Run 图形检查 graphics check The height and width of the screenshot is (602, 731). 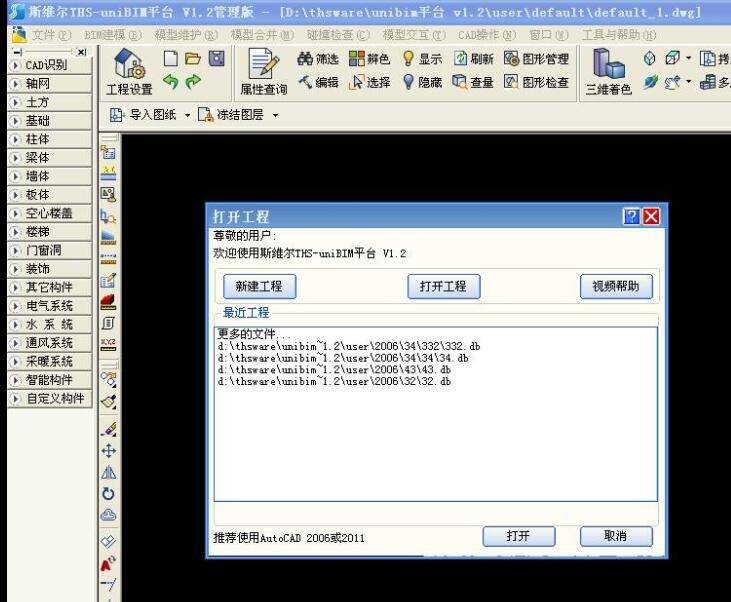[x=536, y=82]
